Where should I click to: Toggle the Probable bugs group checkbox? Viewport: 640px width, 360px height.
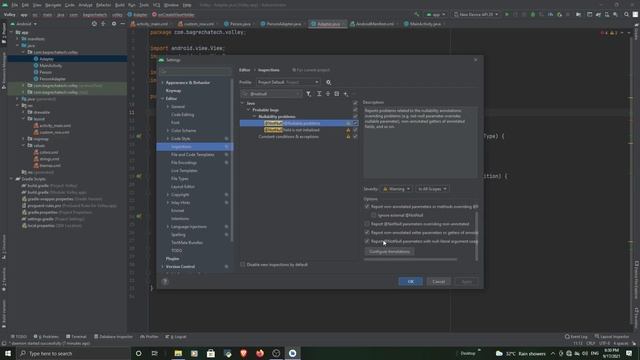[355, 110]
